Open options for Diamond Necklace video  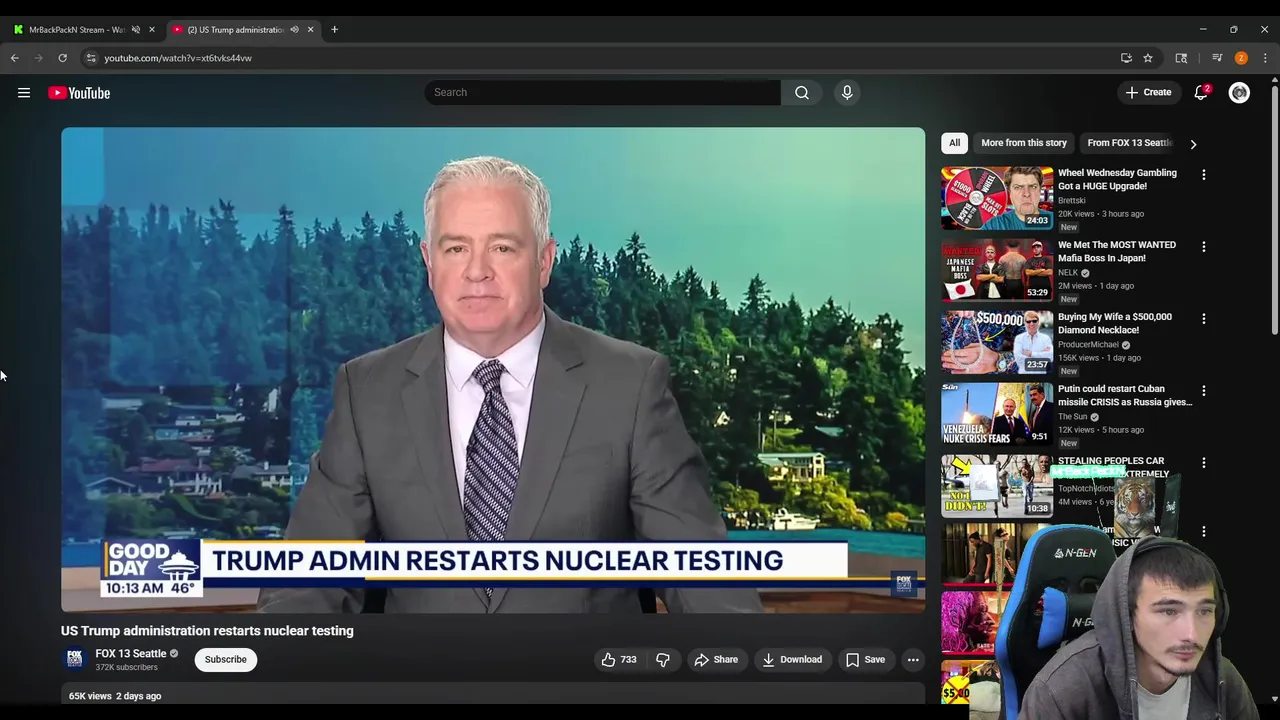click(1203, 318)
